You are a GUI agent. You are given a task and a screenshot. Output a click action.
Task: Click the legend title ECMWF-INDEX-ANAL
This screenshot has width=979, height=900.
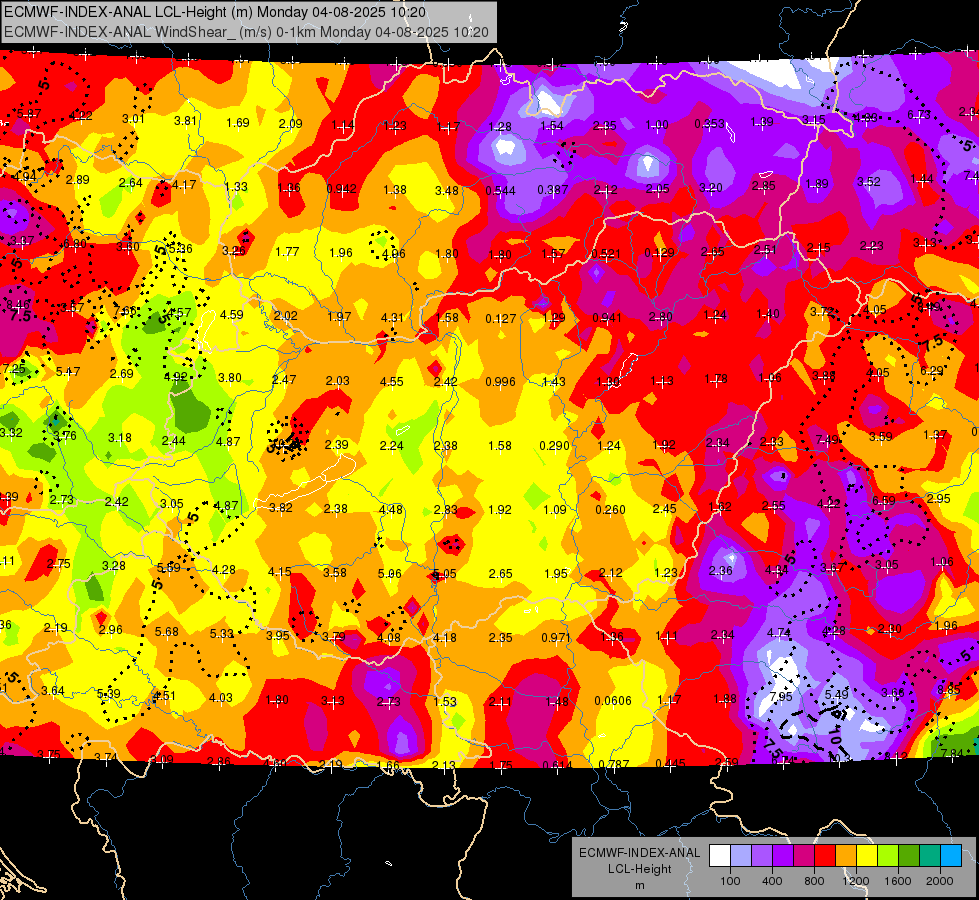tap(639, 853)
